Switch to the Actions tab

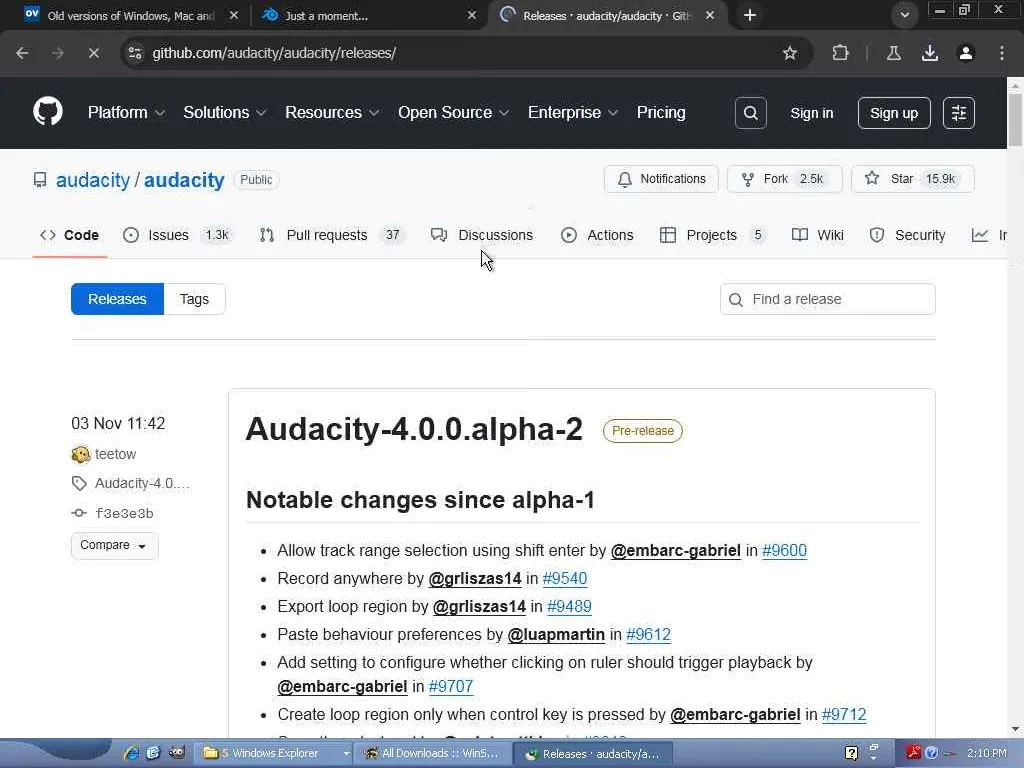[598, 235]
